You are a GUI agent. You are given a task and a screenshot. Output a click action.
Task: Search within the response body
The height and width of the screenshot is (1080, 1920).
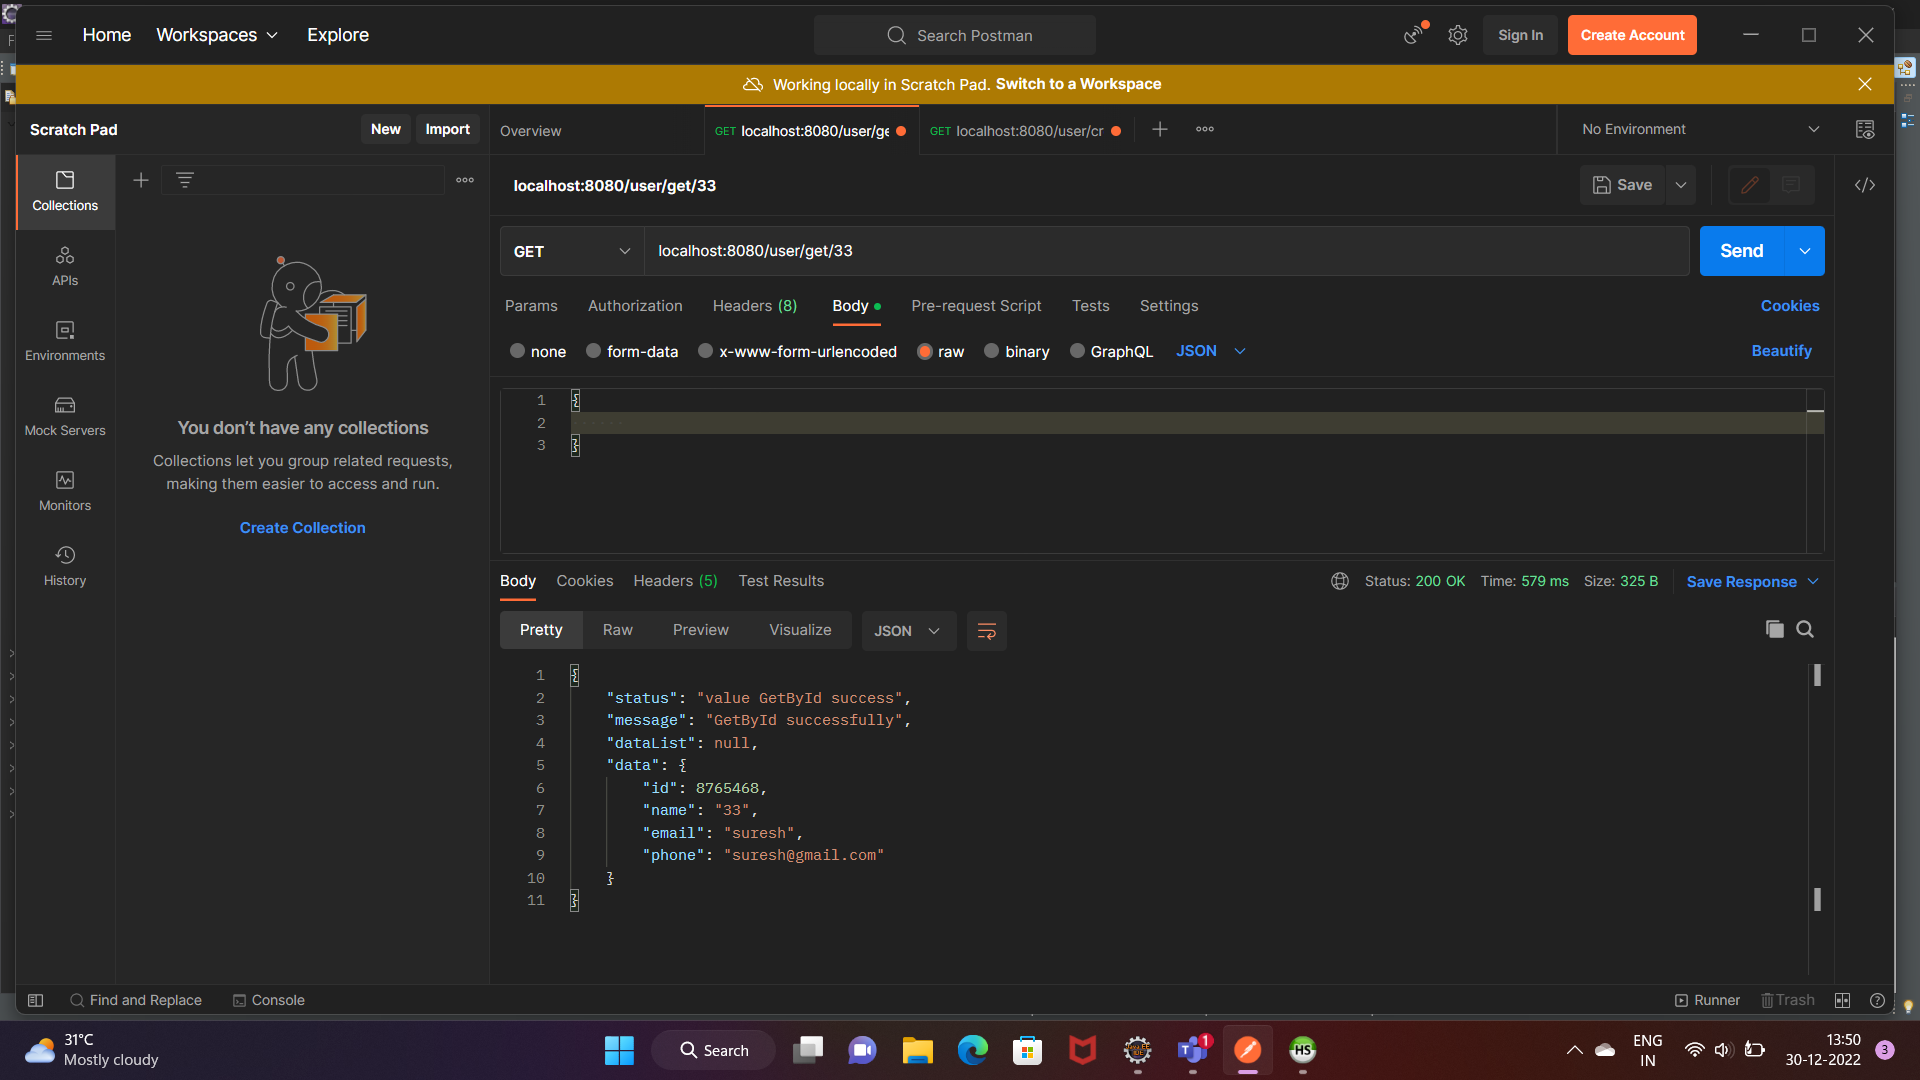click(1805, 629)
